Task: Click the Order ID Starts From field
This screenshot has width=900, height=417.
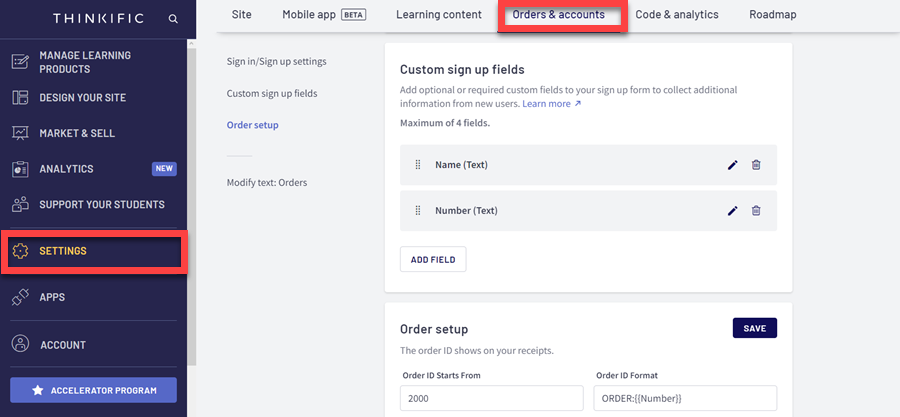Action: [x=491, y=398]
